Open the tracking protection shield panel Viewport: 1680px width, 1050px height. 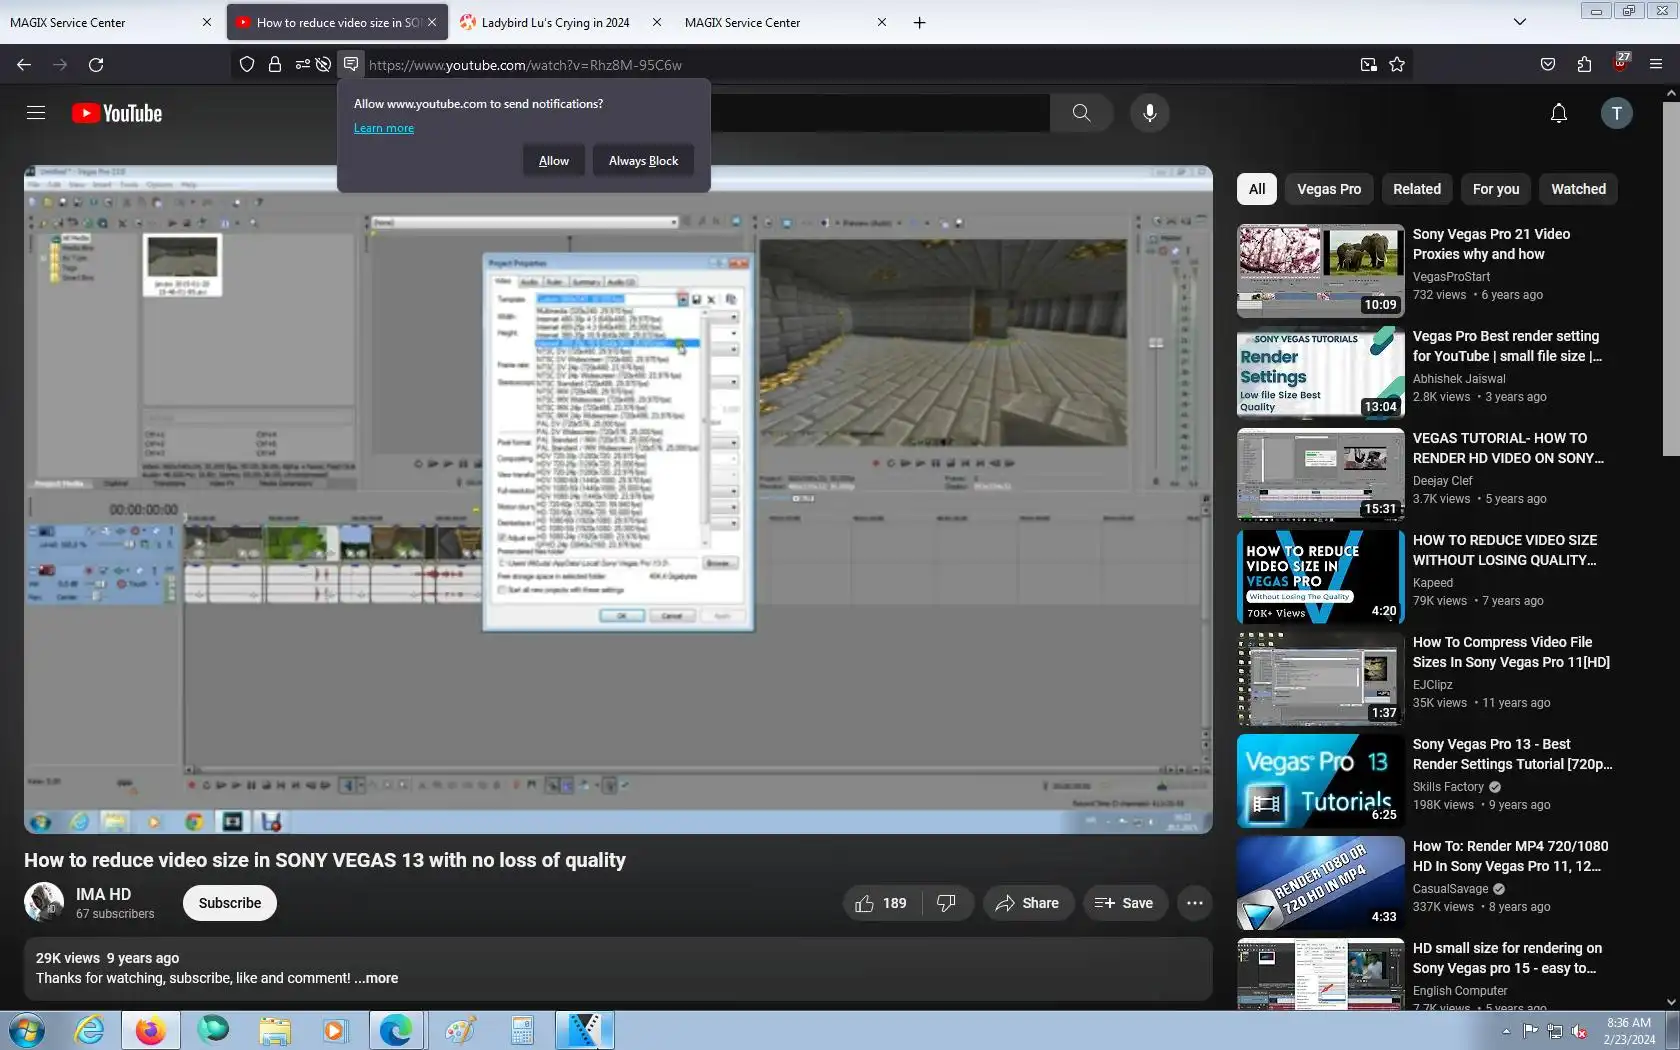click(x=247, y=65)
